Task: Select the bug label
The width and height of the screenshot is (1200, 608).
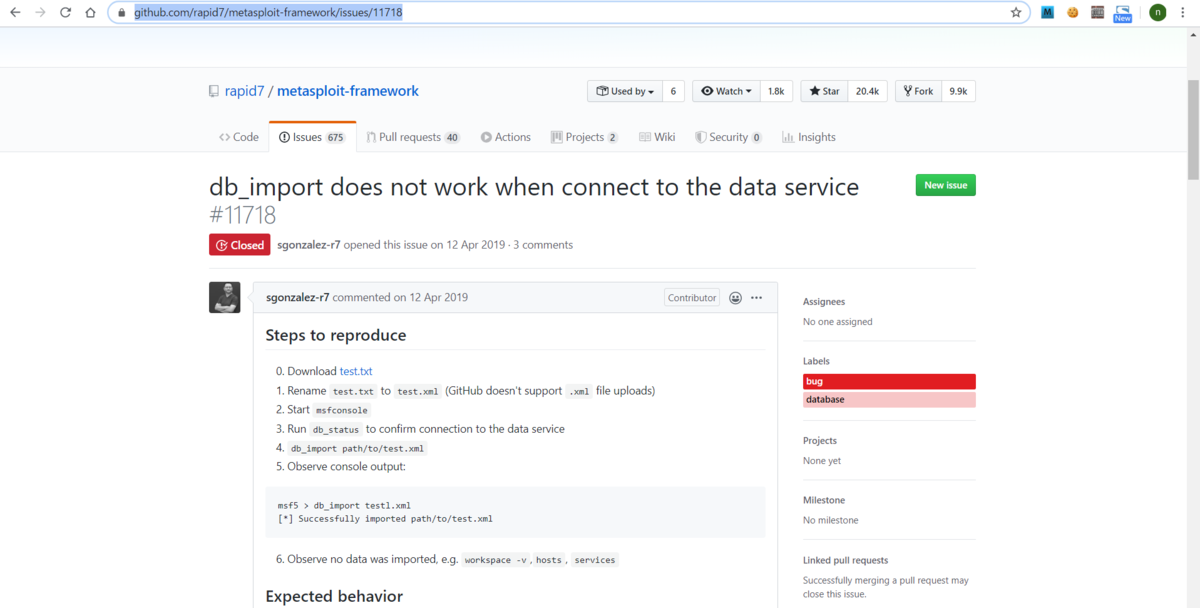Action: click(x=889, y=382)
